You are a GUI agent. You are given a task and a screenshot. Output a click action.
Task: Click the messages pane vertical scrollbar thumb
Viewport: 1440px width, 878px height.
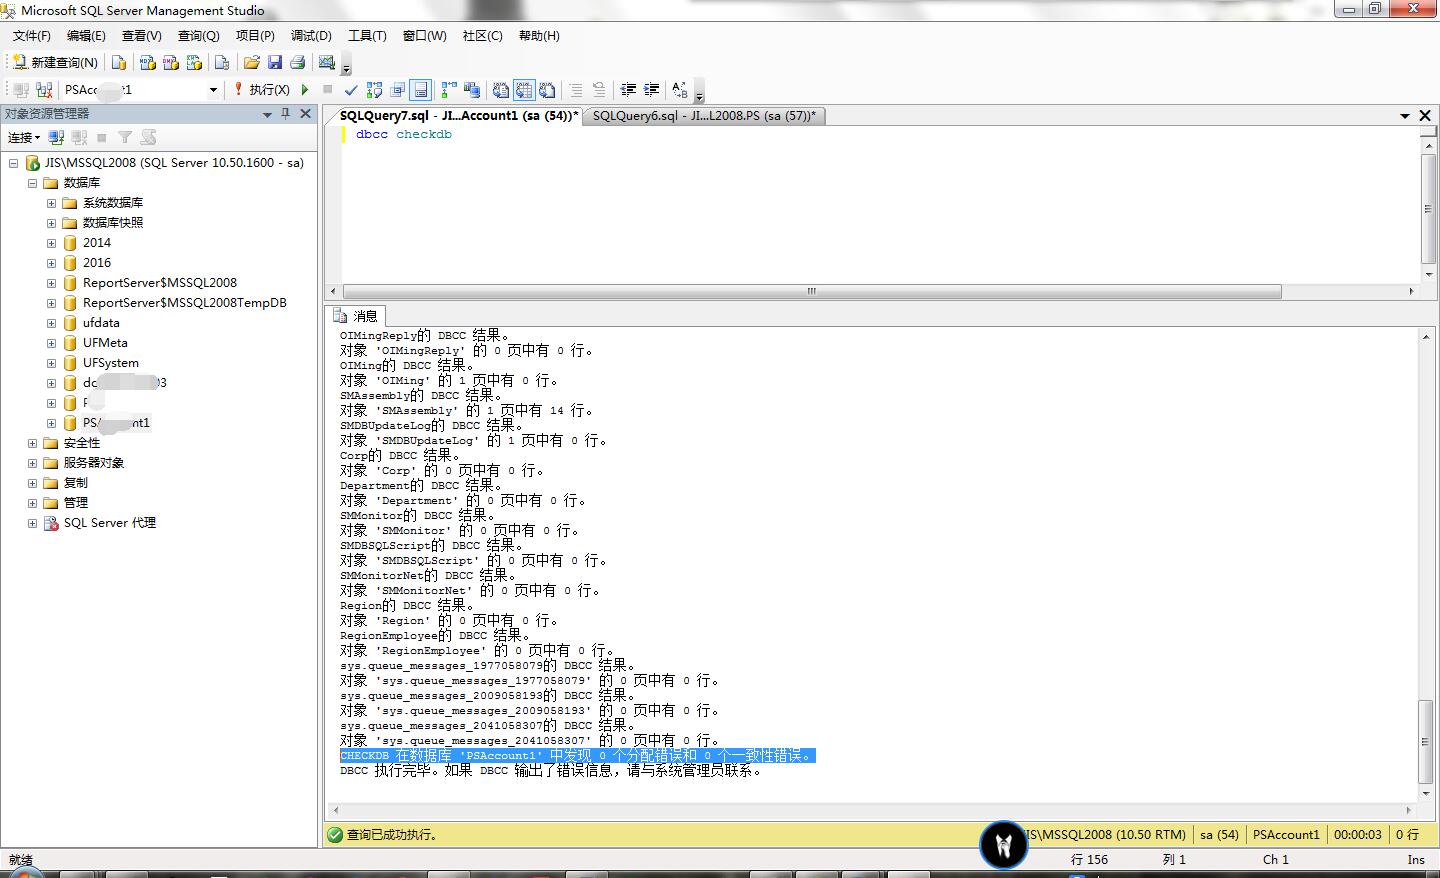coord(1426,742)
